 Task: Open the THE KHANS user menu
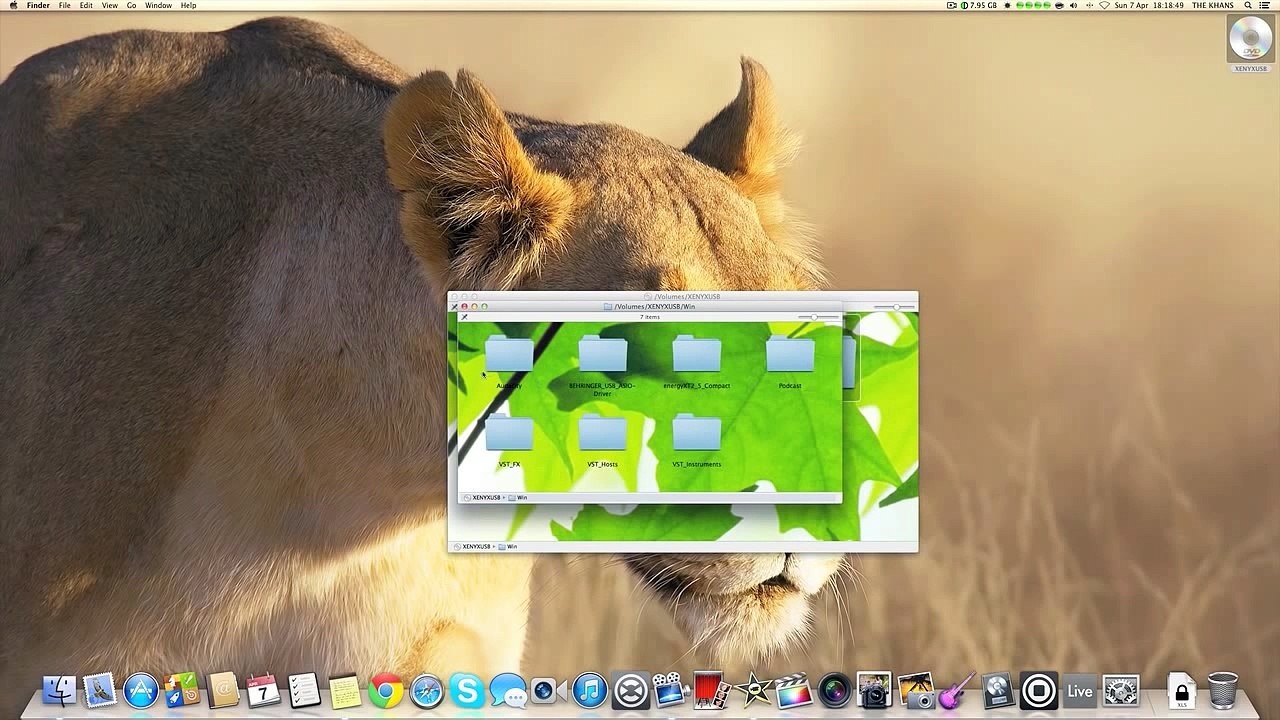point(1213,5)
